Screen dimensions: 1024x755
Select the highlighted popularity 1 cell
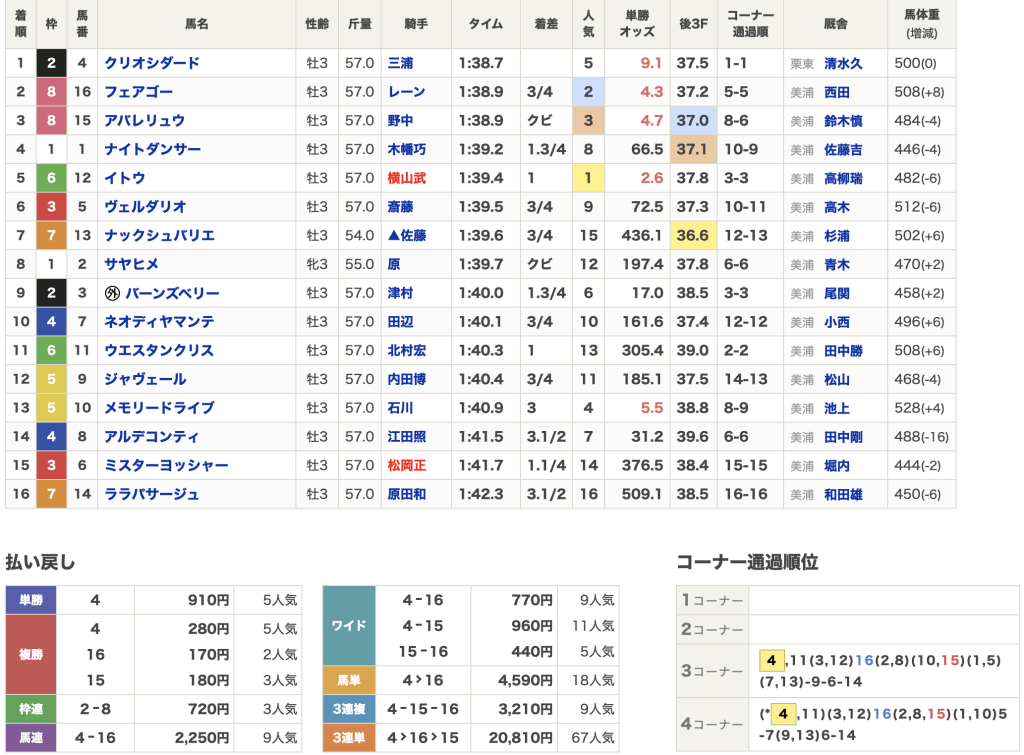(x=588, y=178)
